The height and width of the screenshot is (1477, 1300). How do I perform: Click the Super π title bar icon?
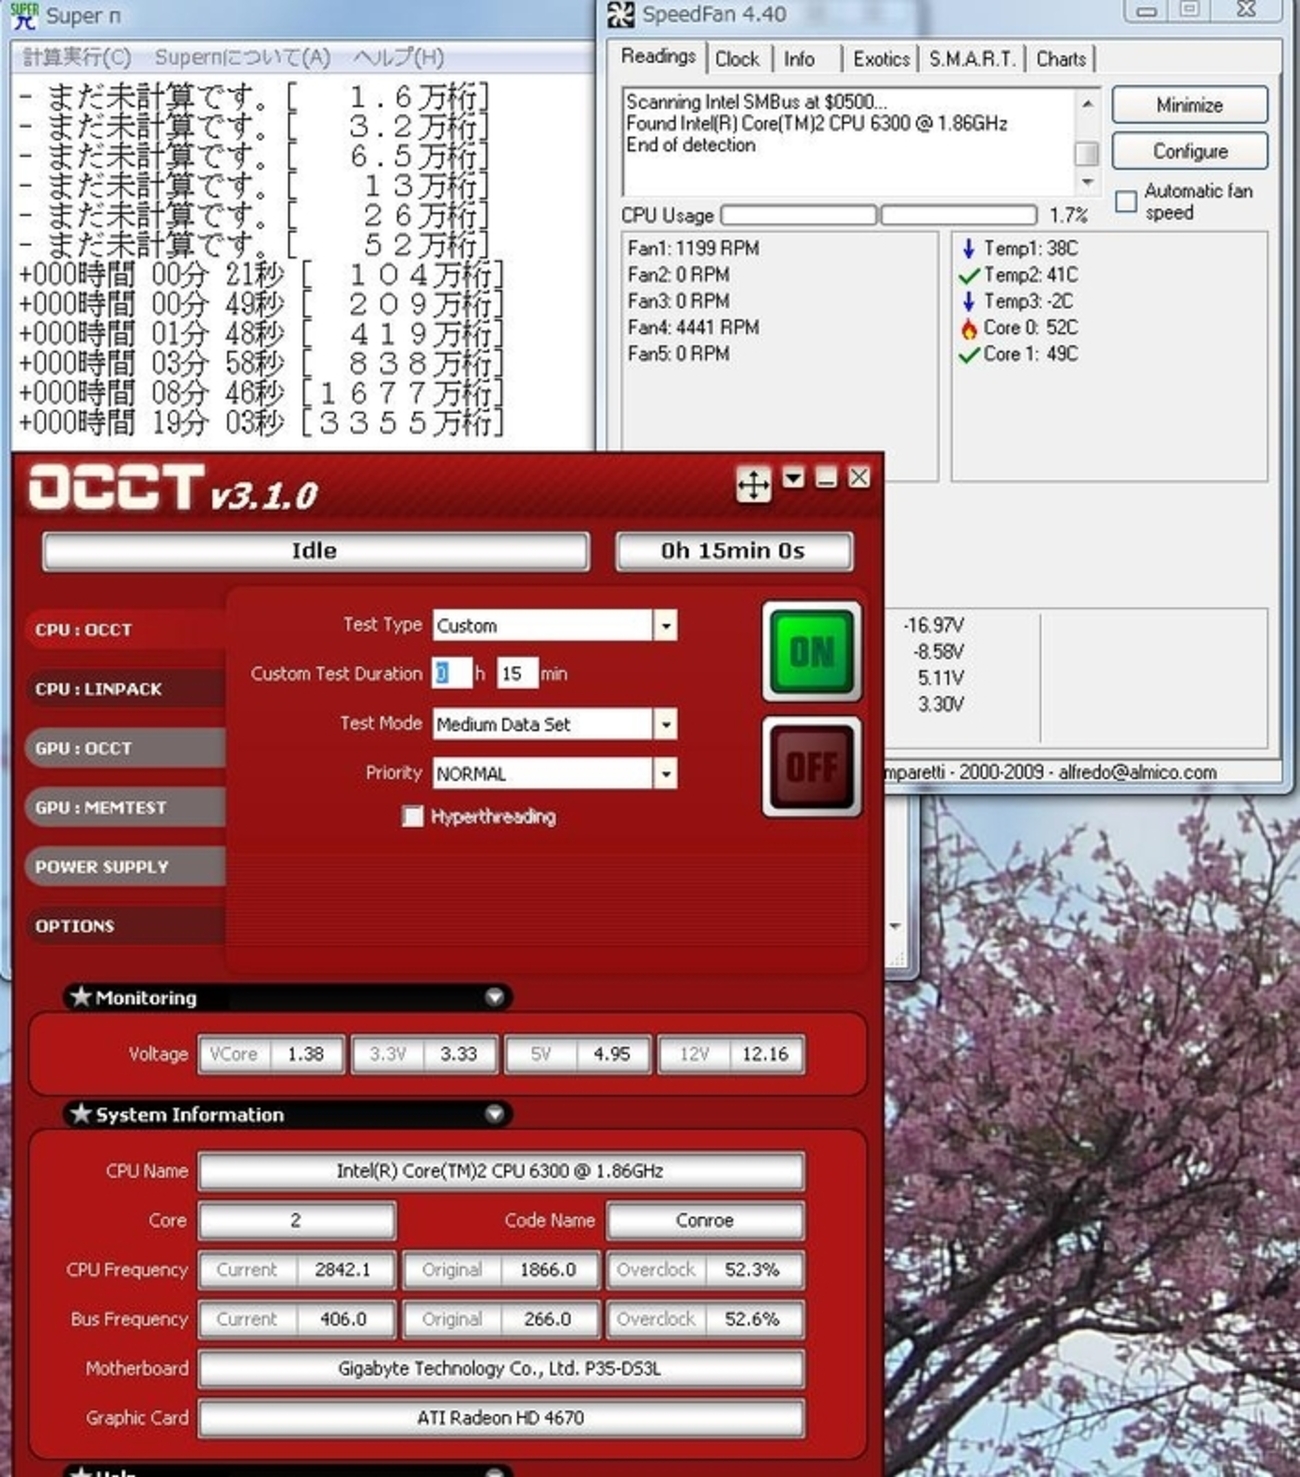click(x=24, y=15)
